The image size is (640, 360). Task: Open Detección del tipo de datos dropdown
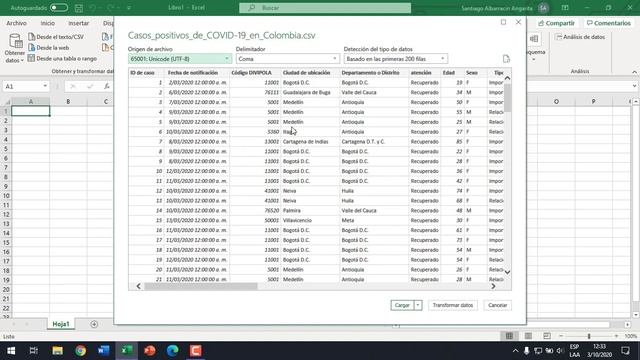(396, 59)
